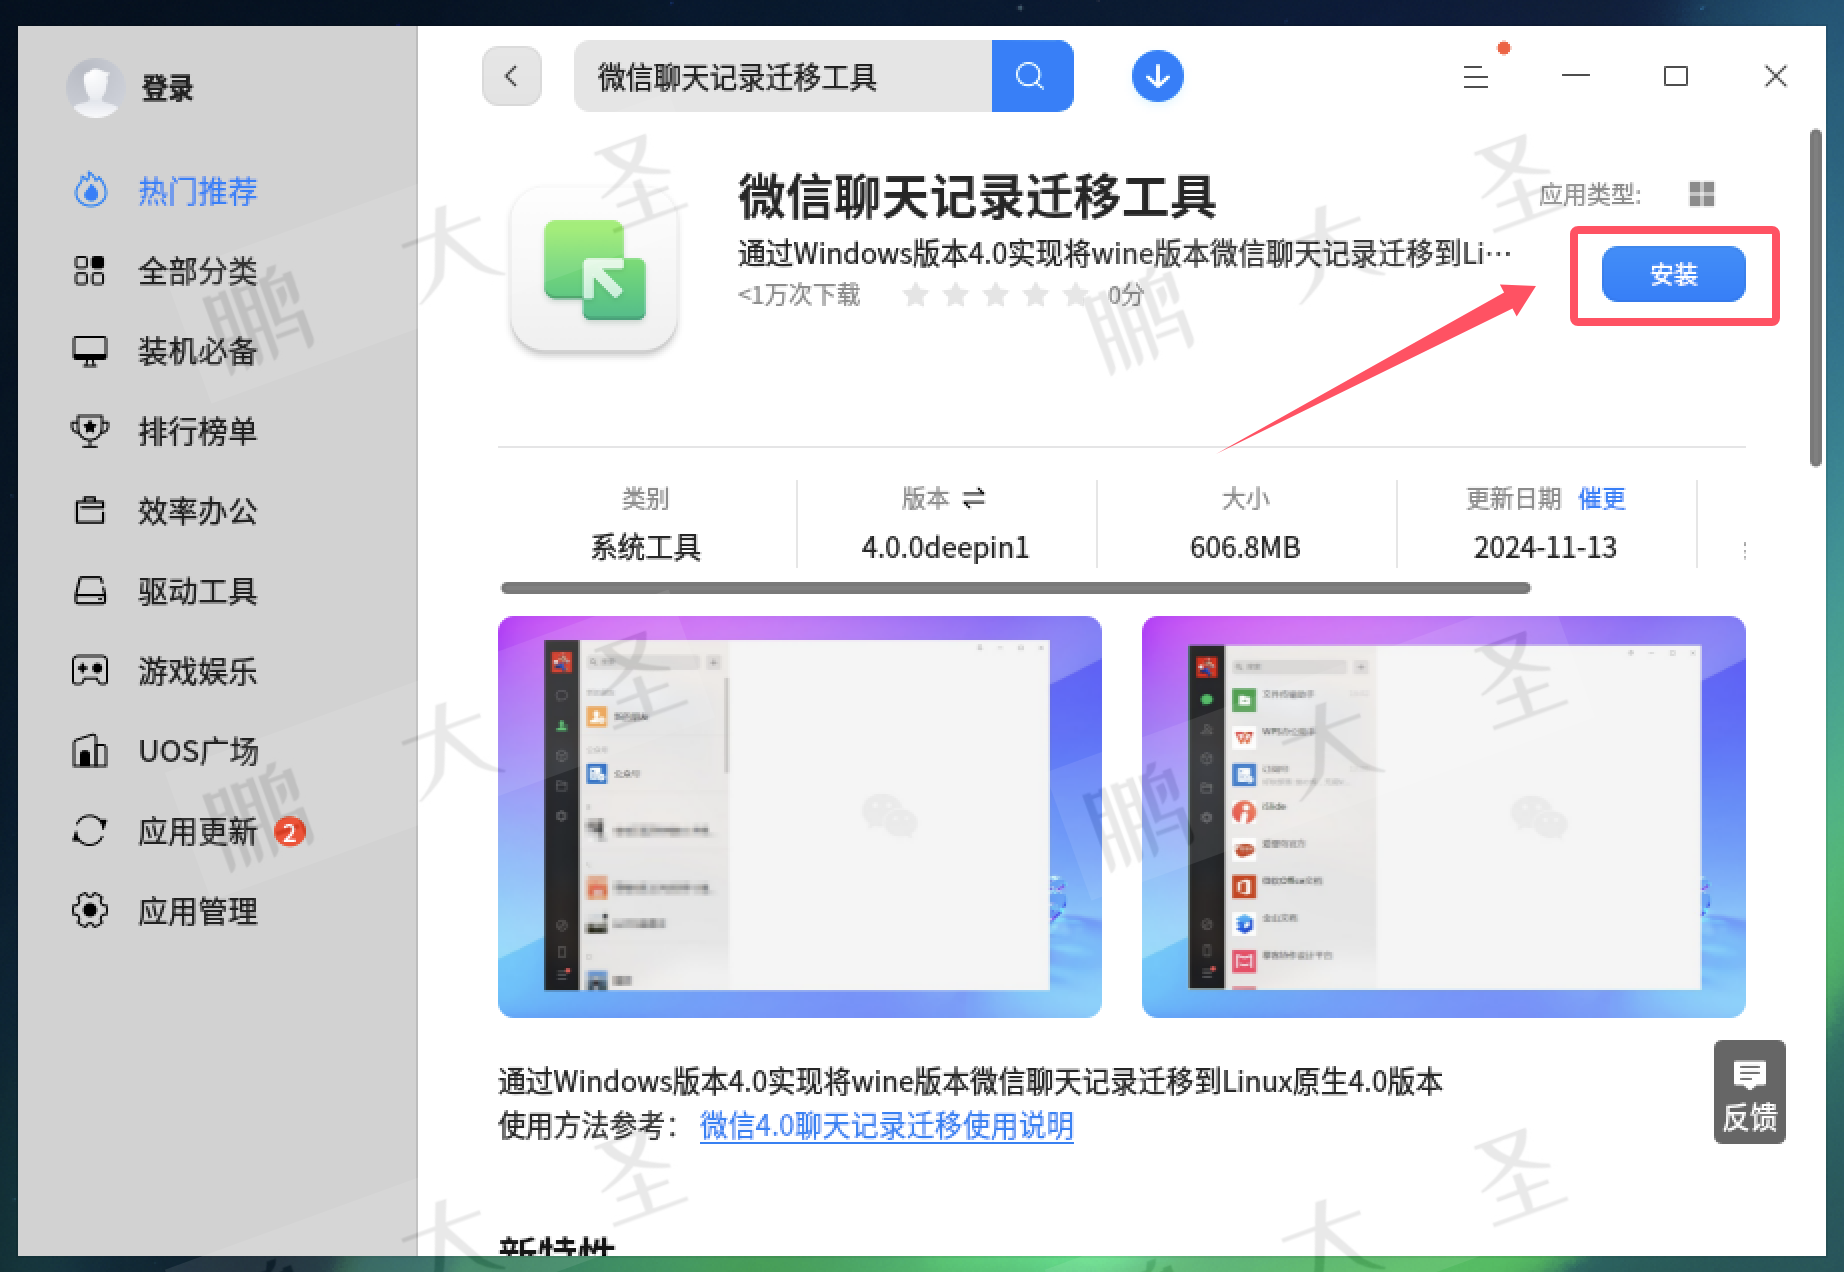This screenshot has height=1272, width=1844.
Task: Click update date 2024-11-13
Action: click(x=1545, y=547)
